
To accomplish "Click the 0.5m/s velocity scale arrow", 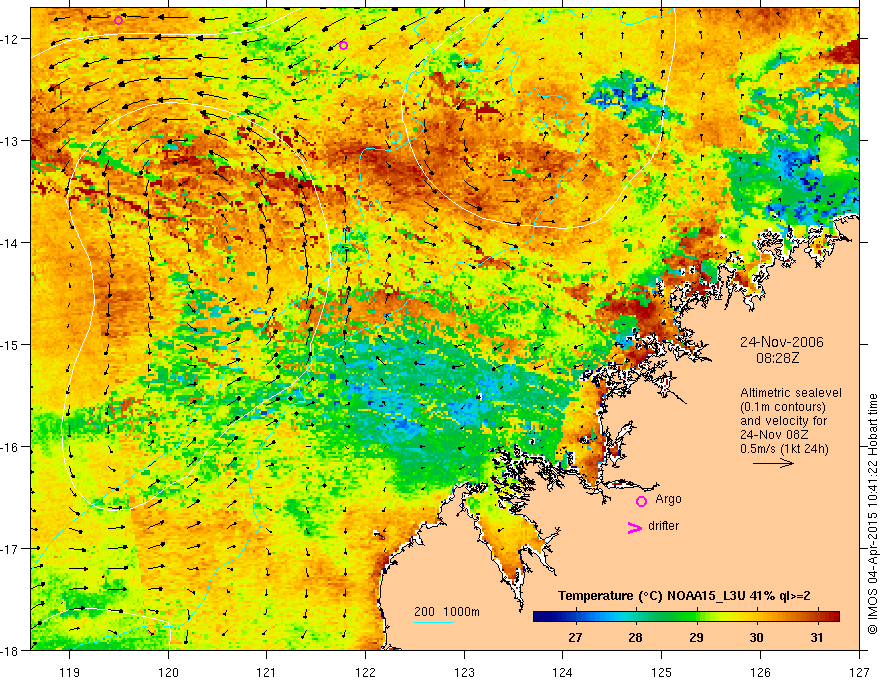I will tap(773, 463).
